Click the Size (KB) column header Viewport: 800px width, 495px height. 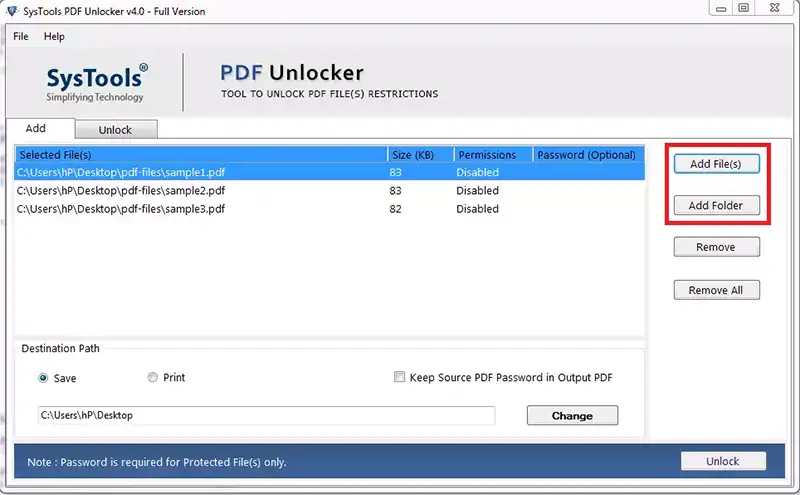coord(420,155)
